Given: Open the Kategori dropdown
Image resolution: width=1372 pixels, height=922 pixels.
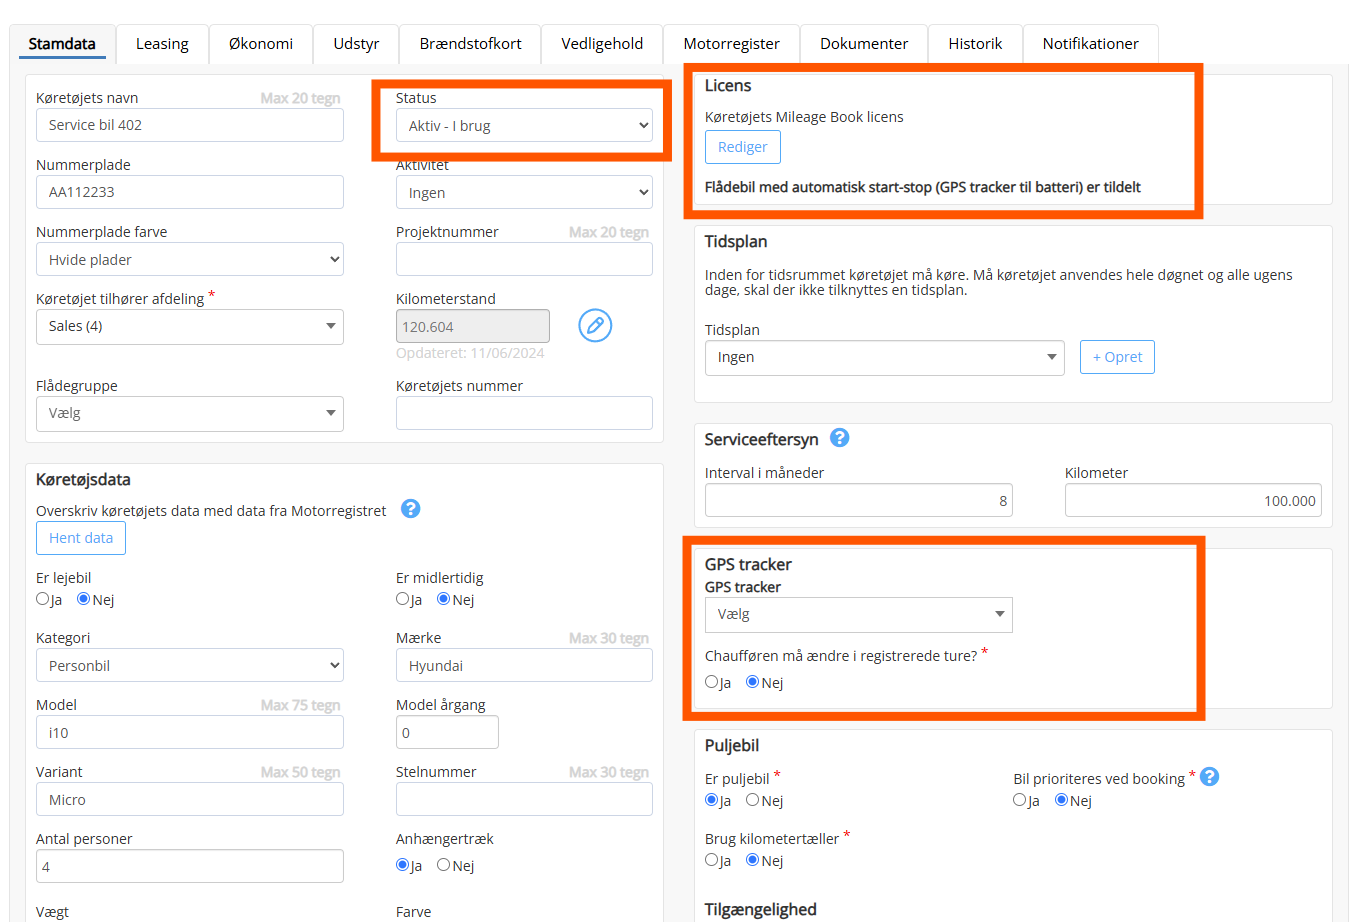Looking at the screenshot, I should 189,666.
